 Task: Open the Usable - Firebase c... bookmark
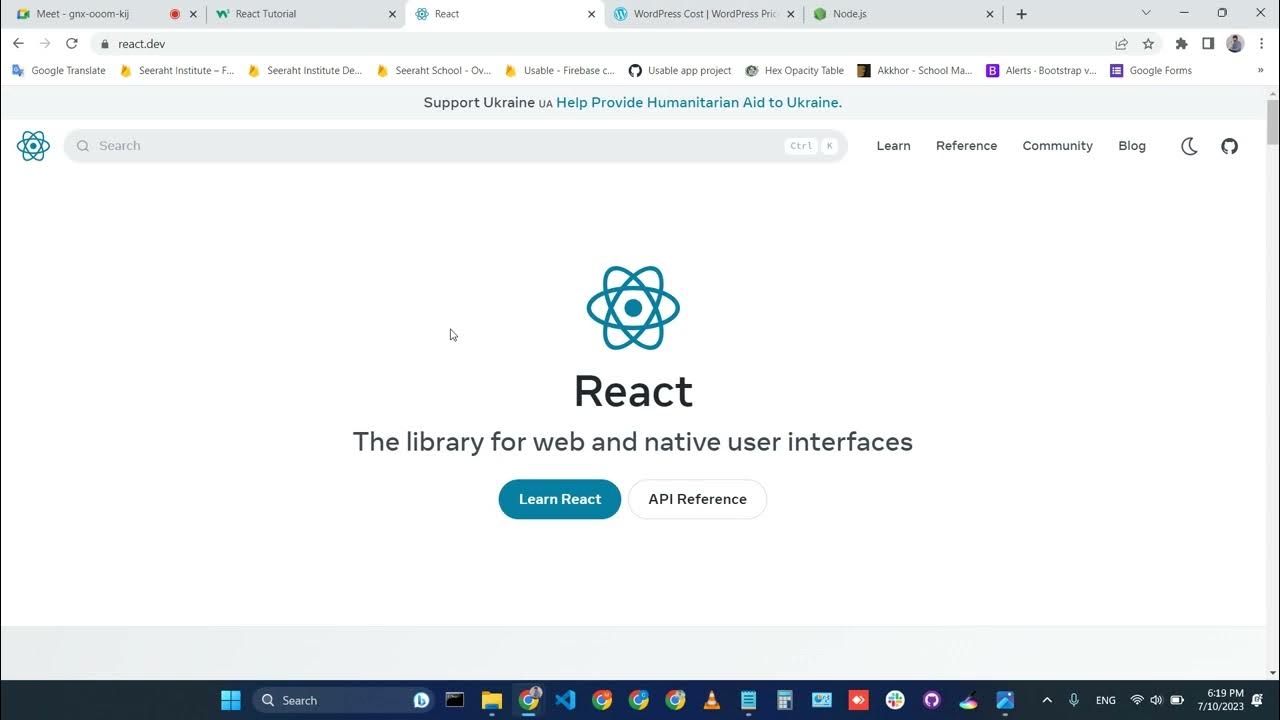click(x=560, y=71)
